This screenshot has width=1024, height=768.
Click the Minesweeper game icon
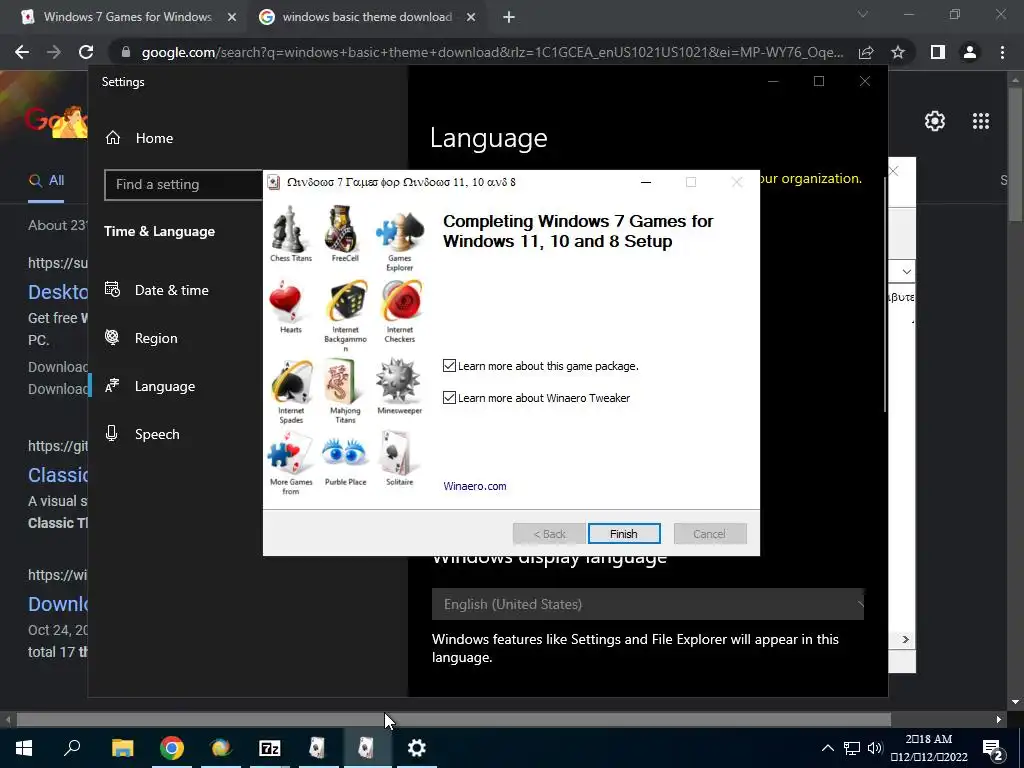tap(398, 381)
